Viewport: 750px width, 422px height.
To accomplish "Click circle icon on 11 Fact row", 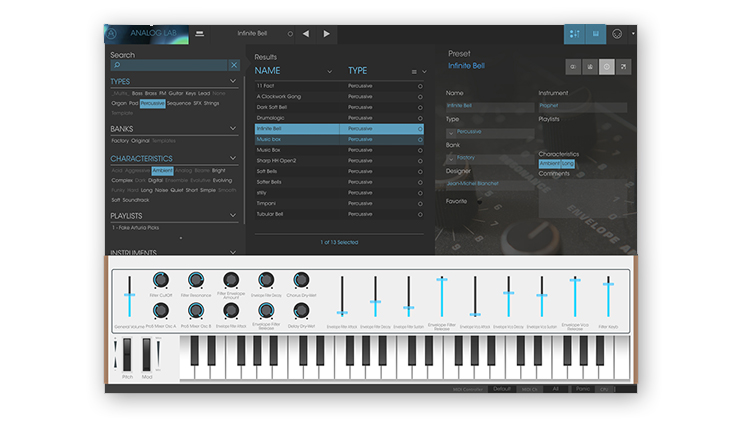I will coord(420,86).
